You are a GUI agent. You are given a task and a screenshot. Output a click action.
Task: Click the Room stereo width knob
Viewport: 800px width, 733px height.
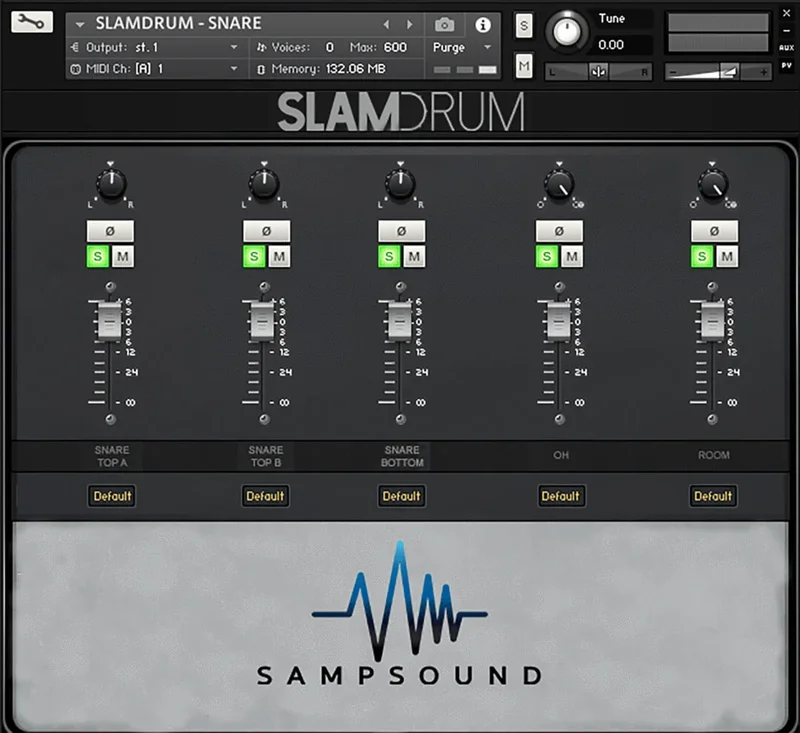pyautogui.click(x=712, y=185)
